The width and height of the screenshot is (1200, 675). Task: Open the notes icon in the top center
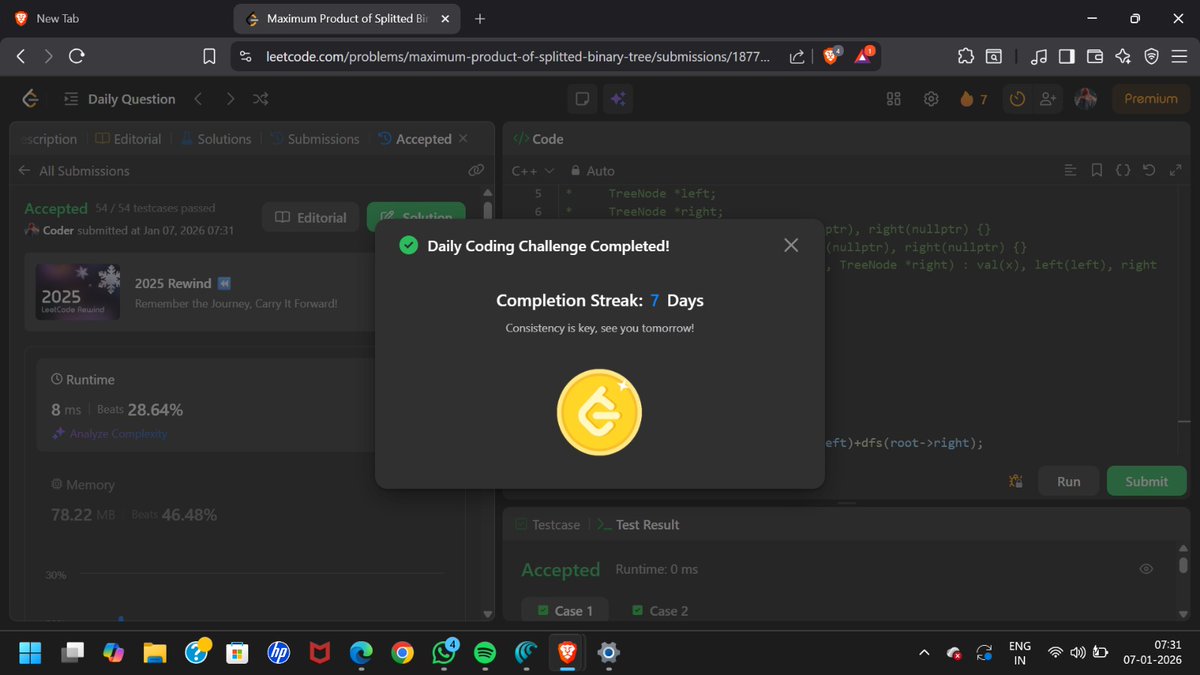pyautogui.click(x=581, y=98)
